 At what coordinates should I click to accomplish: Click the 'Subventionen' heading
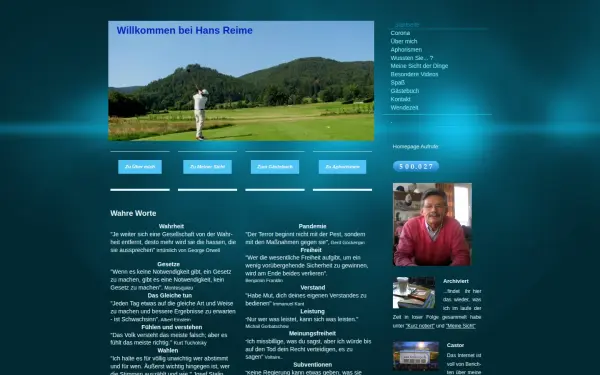[x=313, y=365]
